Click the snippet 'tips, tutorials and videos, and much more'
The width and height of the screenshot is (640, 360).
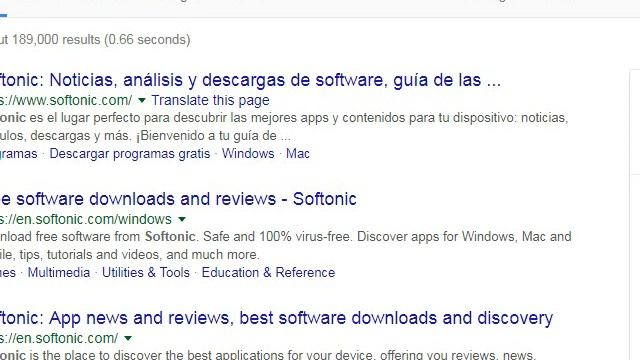(x=139, y=255)
